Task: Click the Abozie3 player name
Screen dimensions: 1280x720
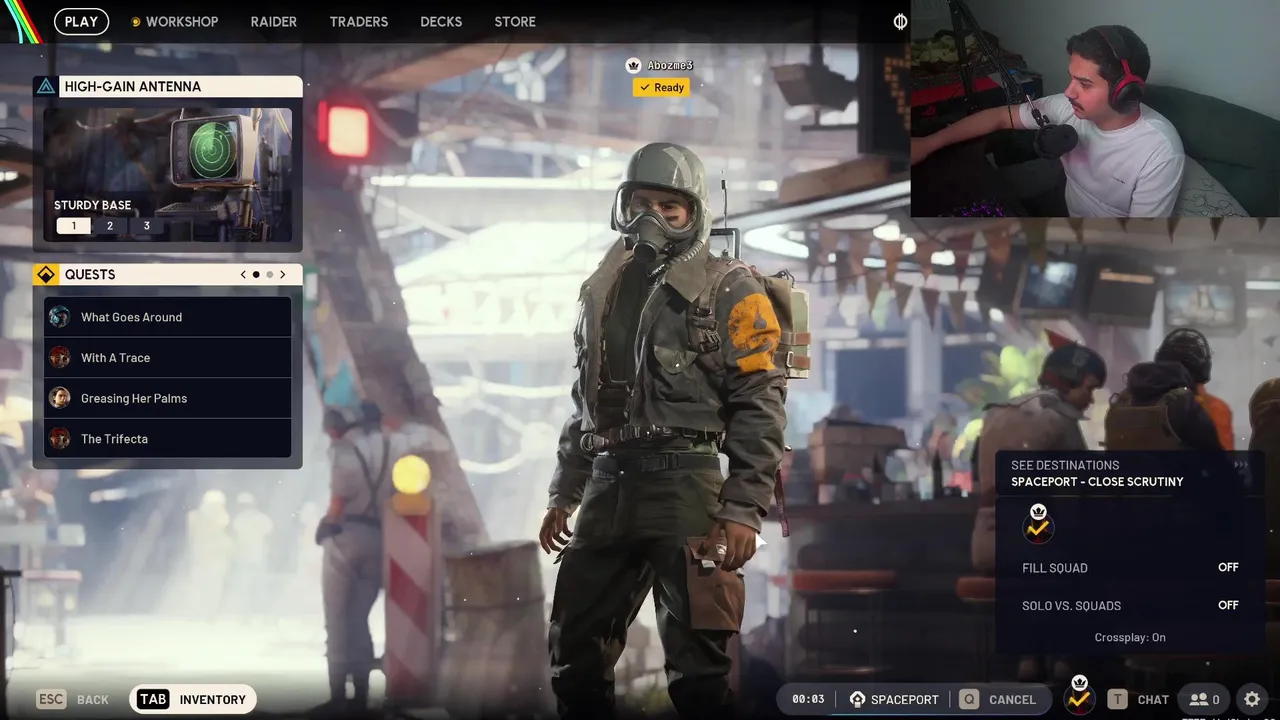Action: point(670,65)
